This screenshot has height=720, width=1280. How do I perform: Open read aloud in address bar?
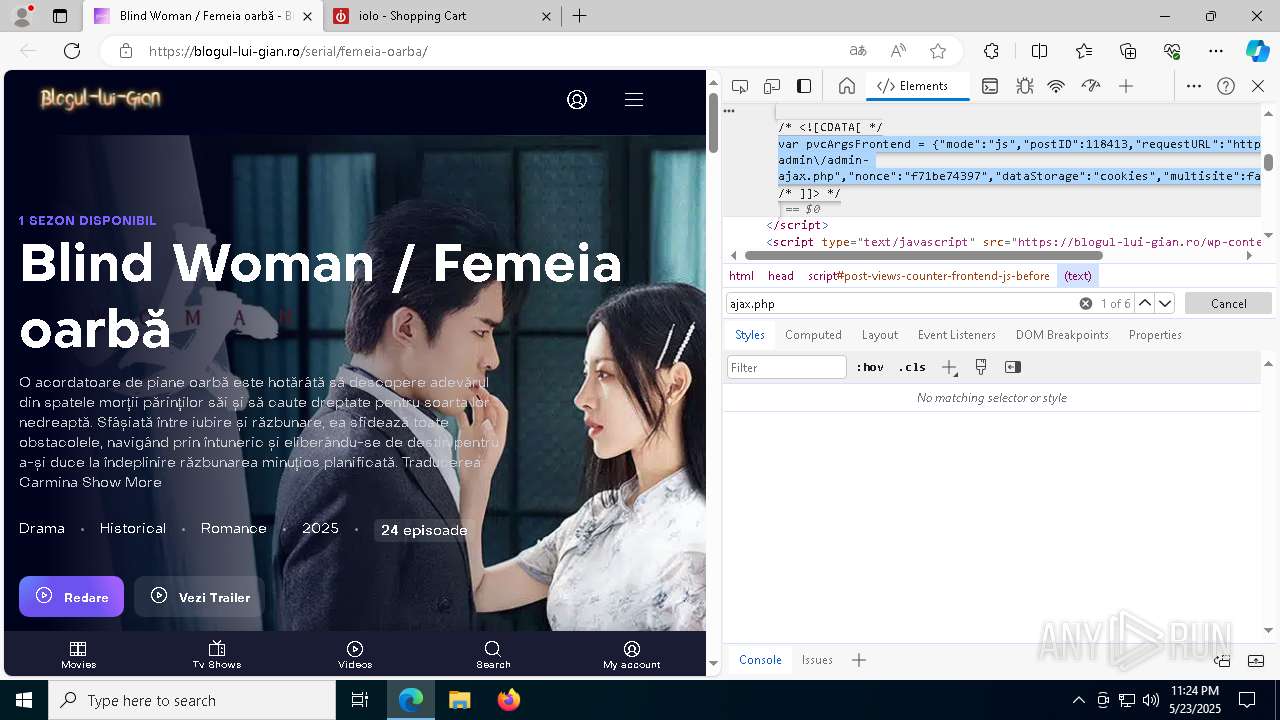[898, 51]
